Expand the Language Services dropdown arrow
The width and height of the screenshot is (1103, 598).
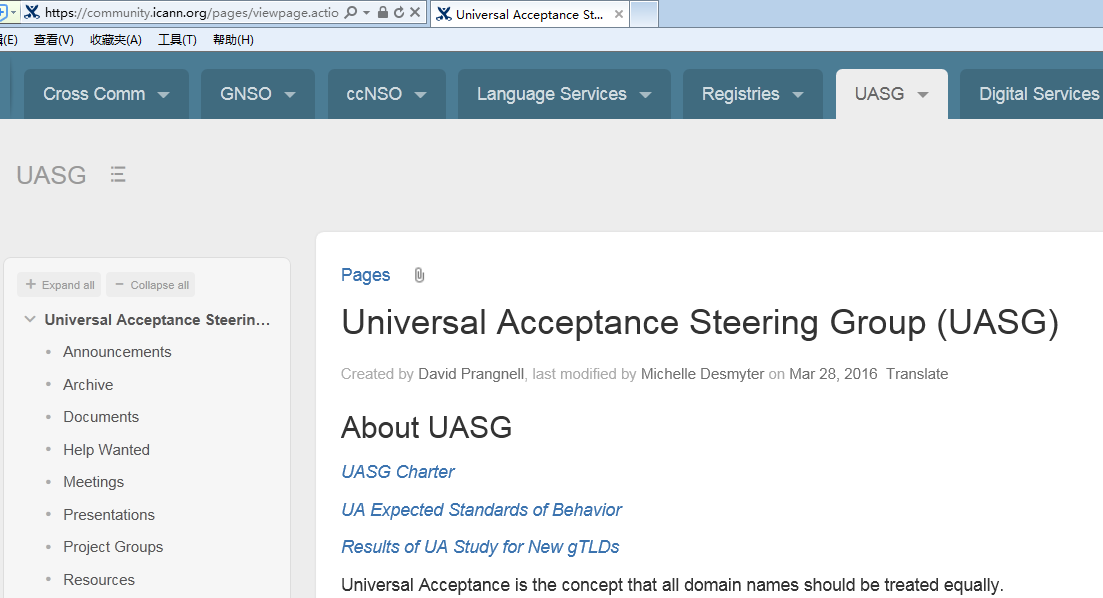[646, 95]
